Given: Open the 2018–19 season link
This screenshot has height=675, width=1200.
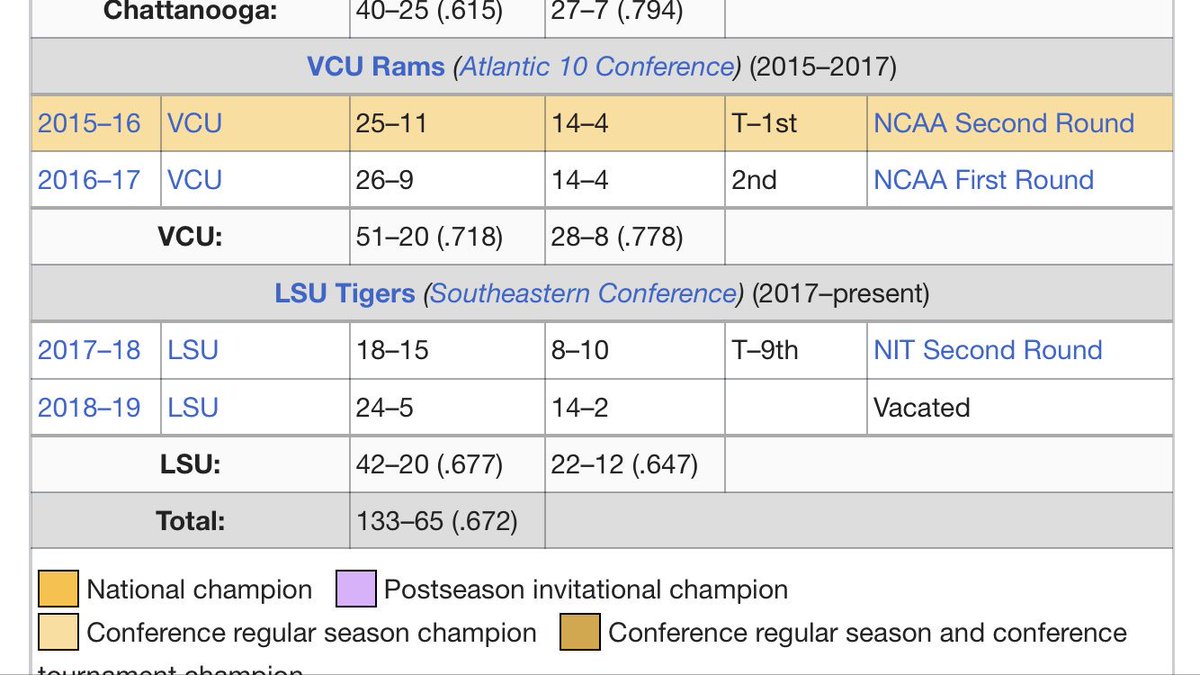Looking at the screenshot, I should (x=89, y=408).
